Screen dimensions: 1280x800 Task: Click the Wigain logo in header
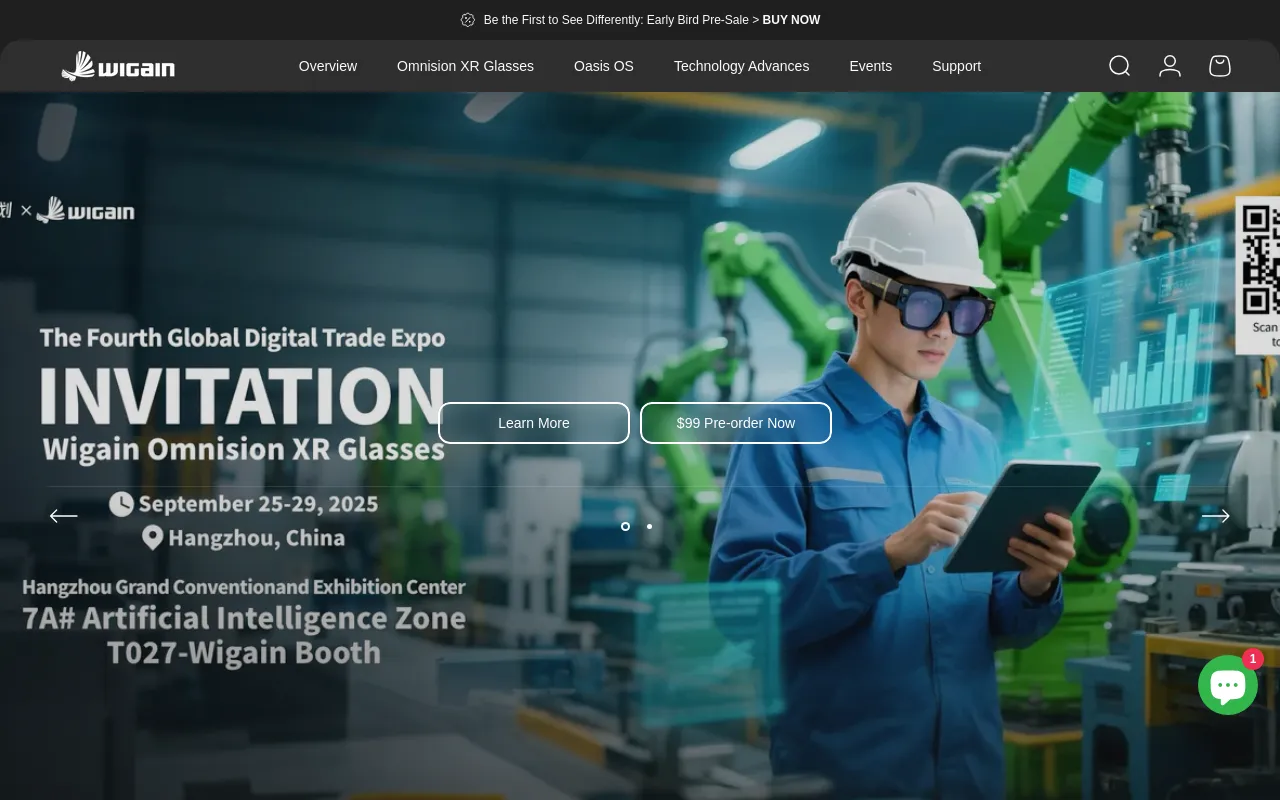[x=118, y=66]
